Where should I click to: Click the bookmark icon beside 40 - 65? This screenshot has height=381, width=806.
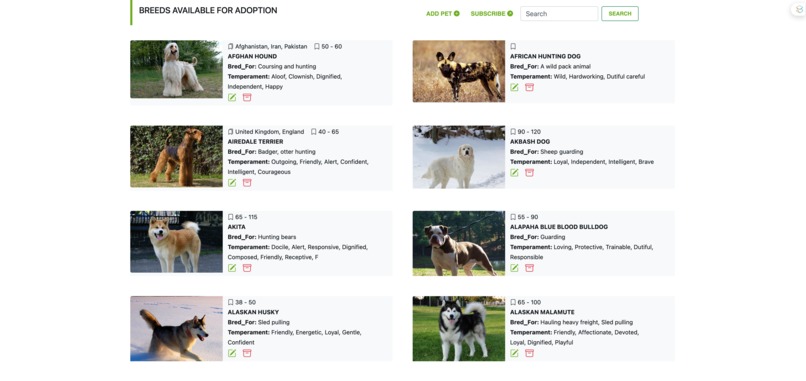coord(314,132)
